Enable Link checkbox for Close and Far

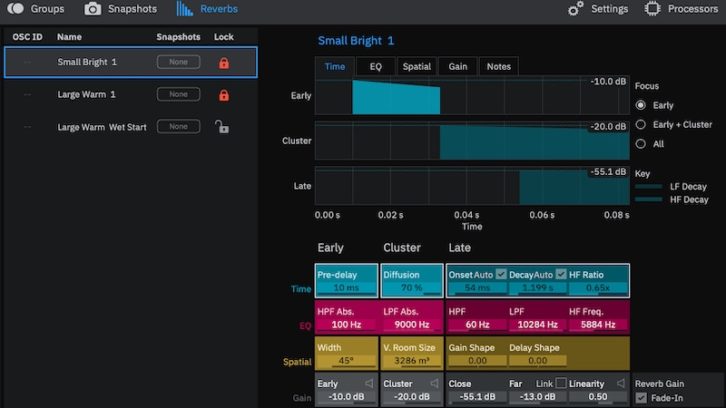pyautogui.click(x=561, y=383)
